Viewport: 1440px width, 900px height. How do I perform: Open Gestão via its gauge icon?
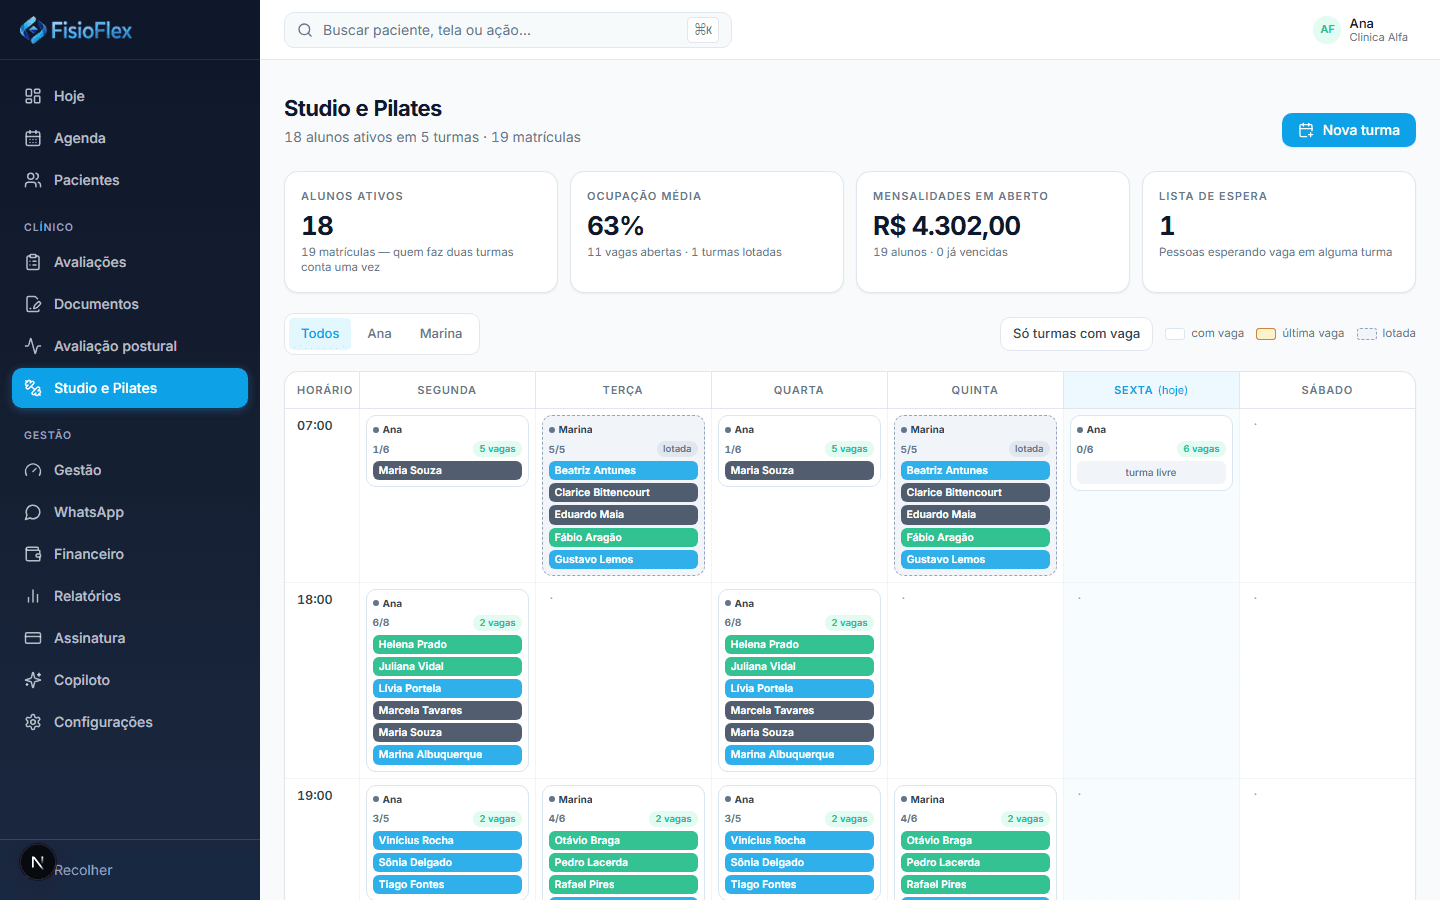point(33,470)
